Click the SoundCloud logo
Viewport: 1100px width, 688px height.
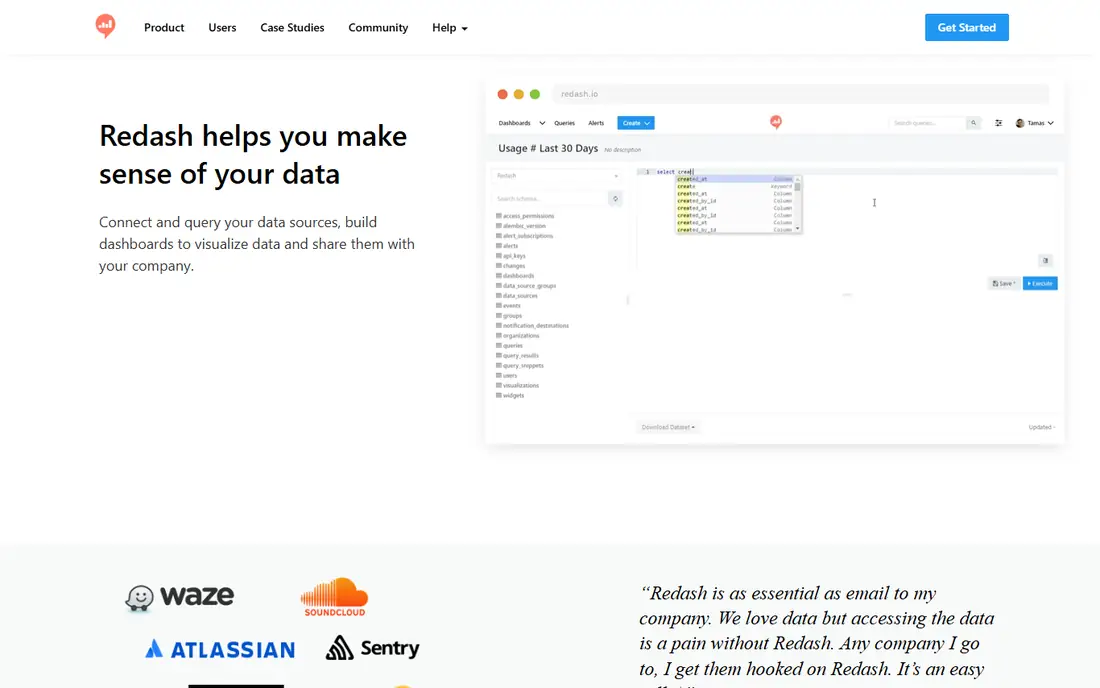click(335, 597)
